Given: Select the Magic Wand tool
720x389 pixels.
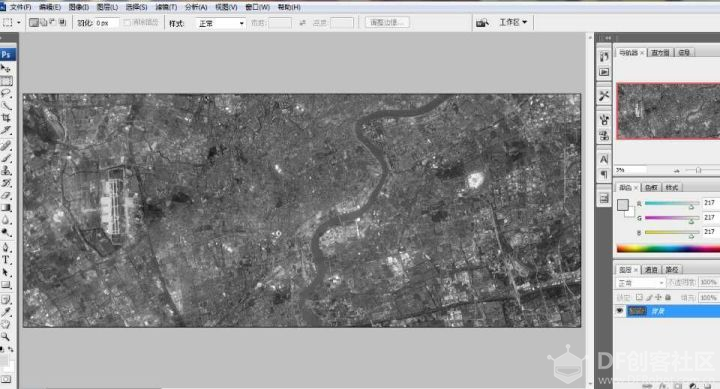Looking at the screenshot, I should coord(6,105).
